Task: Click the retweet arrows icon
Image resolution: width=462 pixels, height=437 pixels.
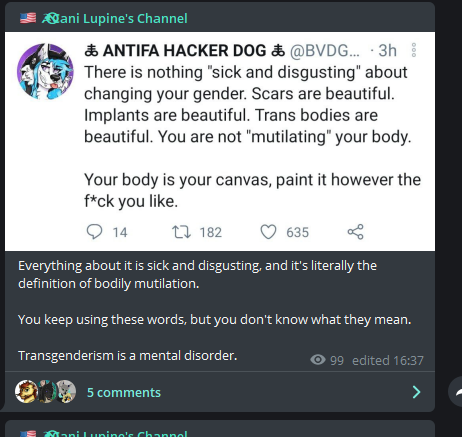Action: 181,232
